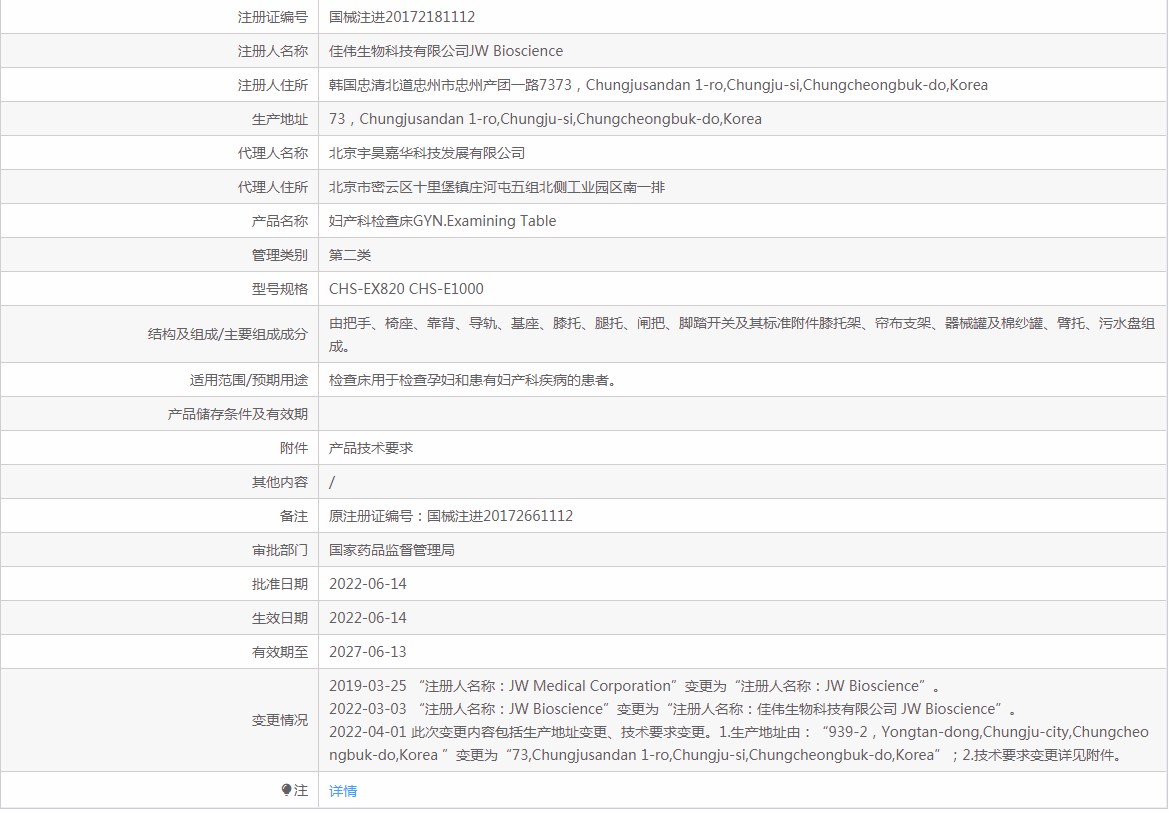Click the 产品储存条件及有效期 label
1169x813 pixels.
(x=238, y=414)
